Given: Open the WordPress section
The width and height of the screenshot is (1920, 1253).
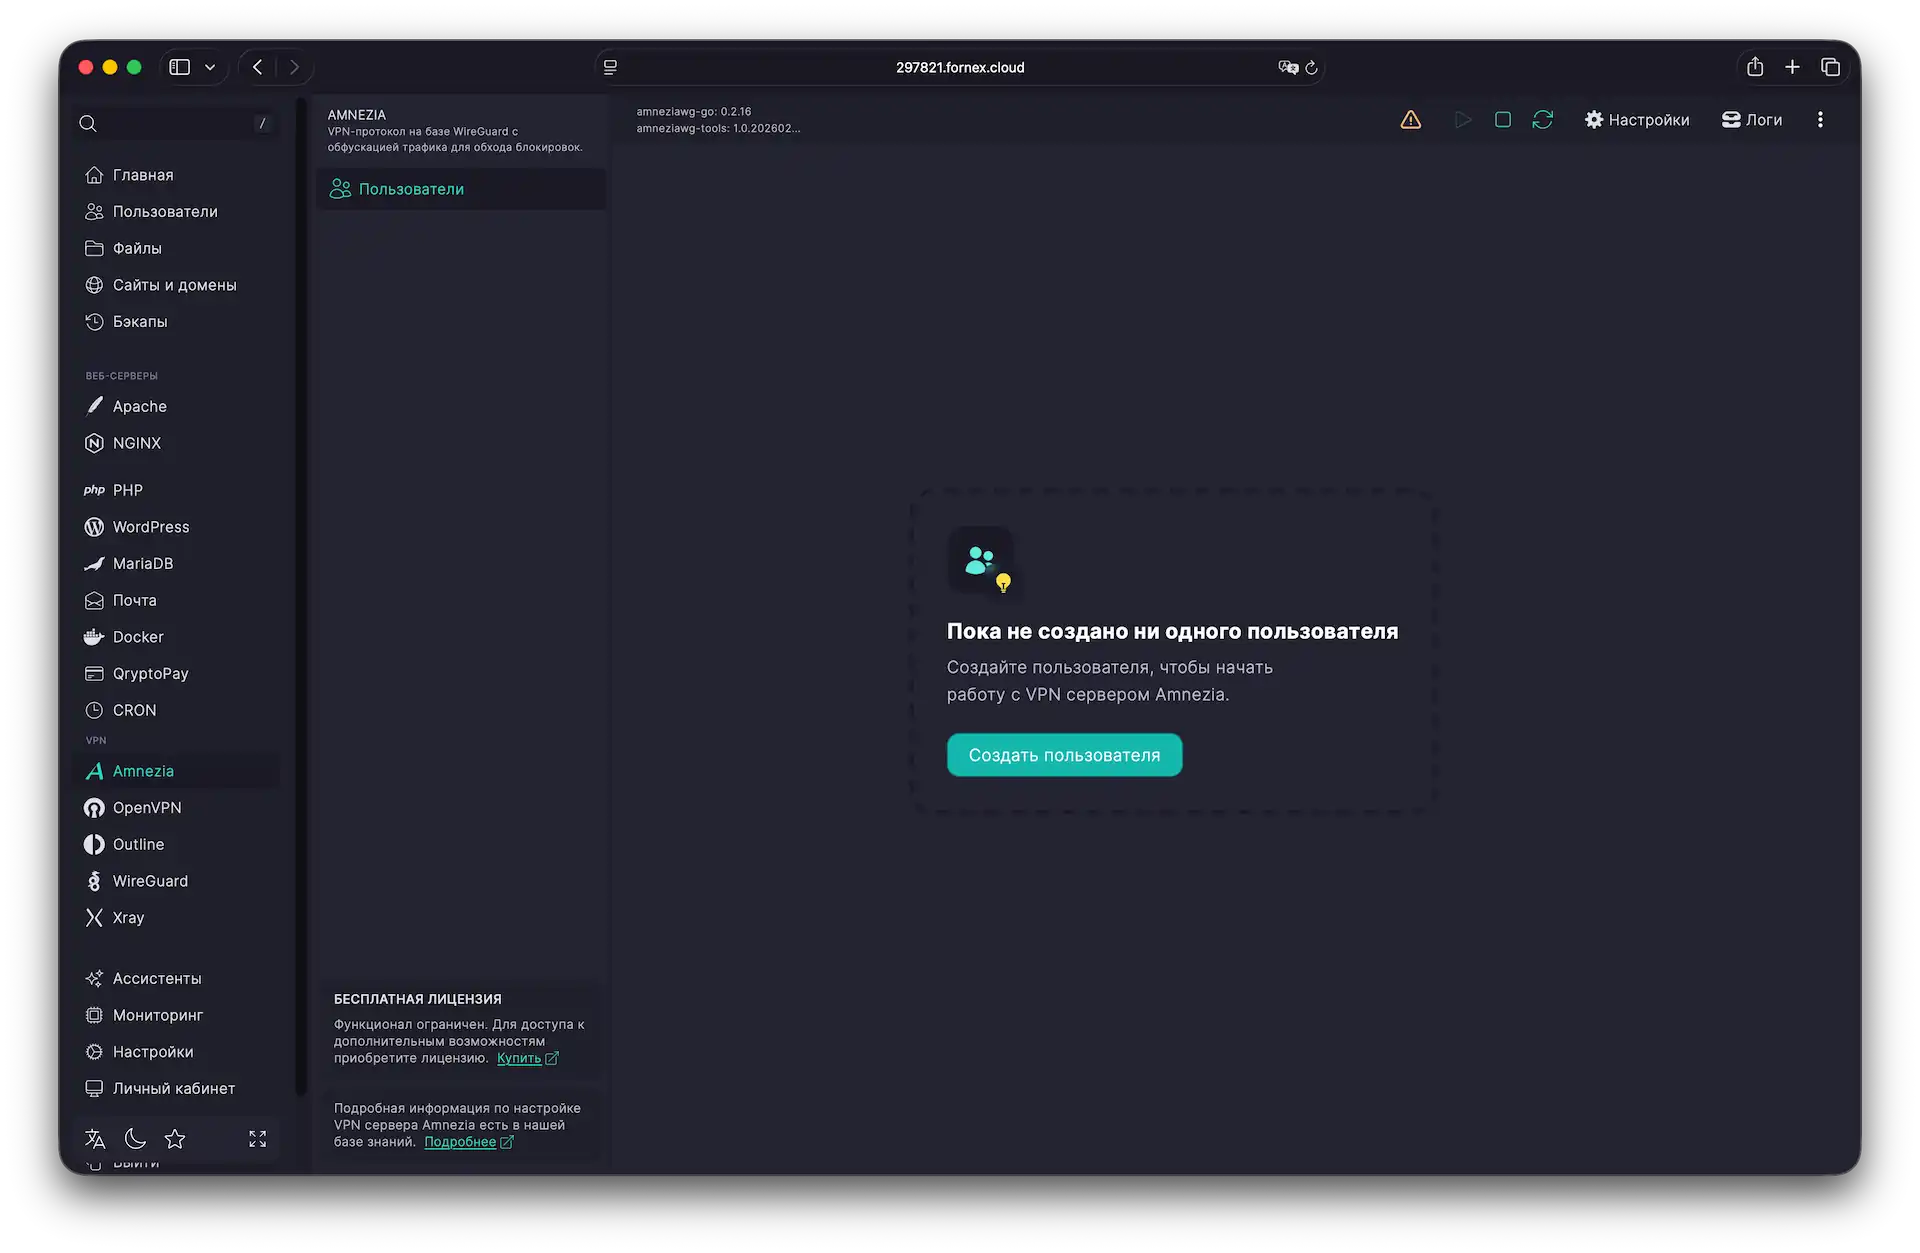Looking at the screenshot, I should 150,526.
